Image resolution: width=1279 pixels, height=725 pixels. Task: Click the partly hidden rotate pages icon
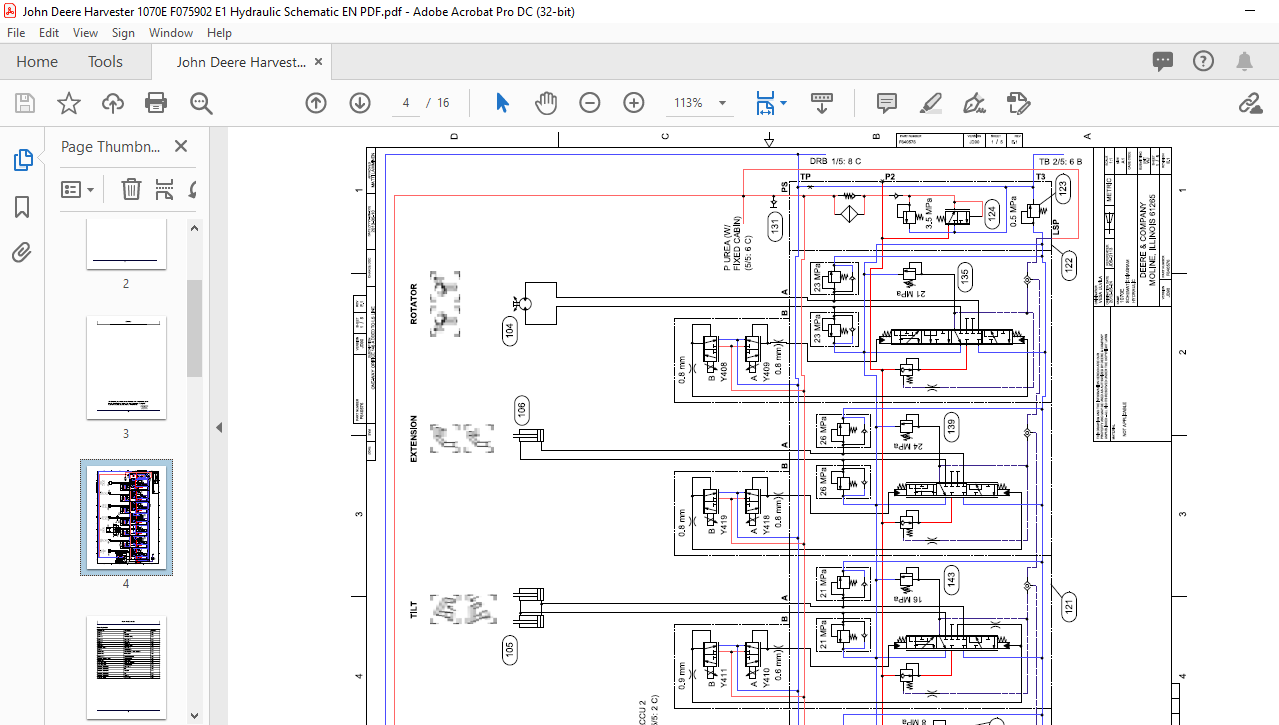192,189
